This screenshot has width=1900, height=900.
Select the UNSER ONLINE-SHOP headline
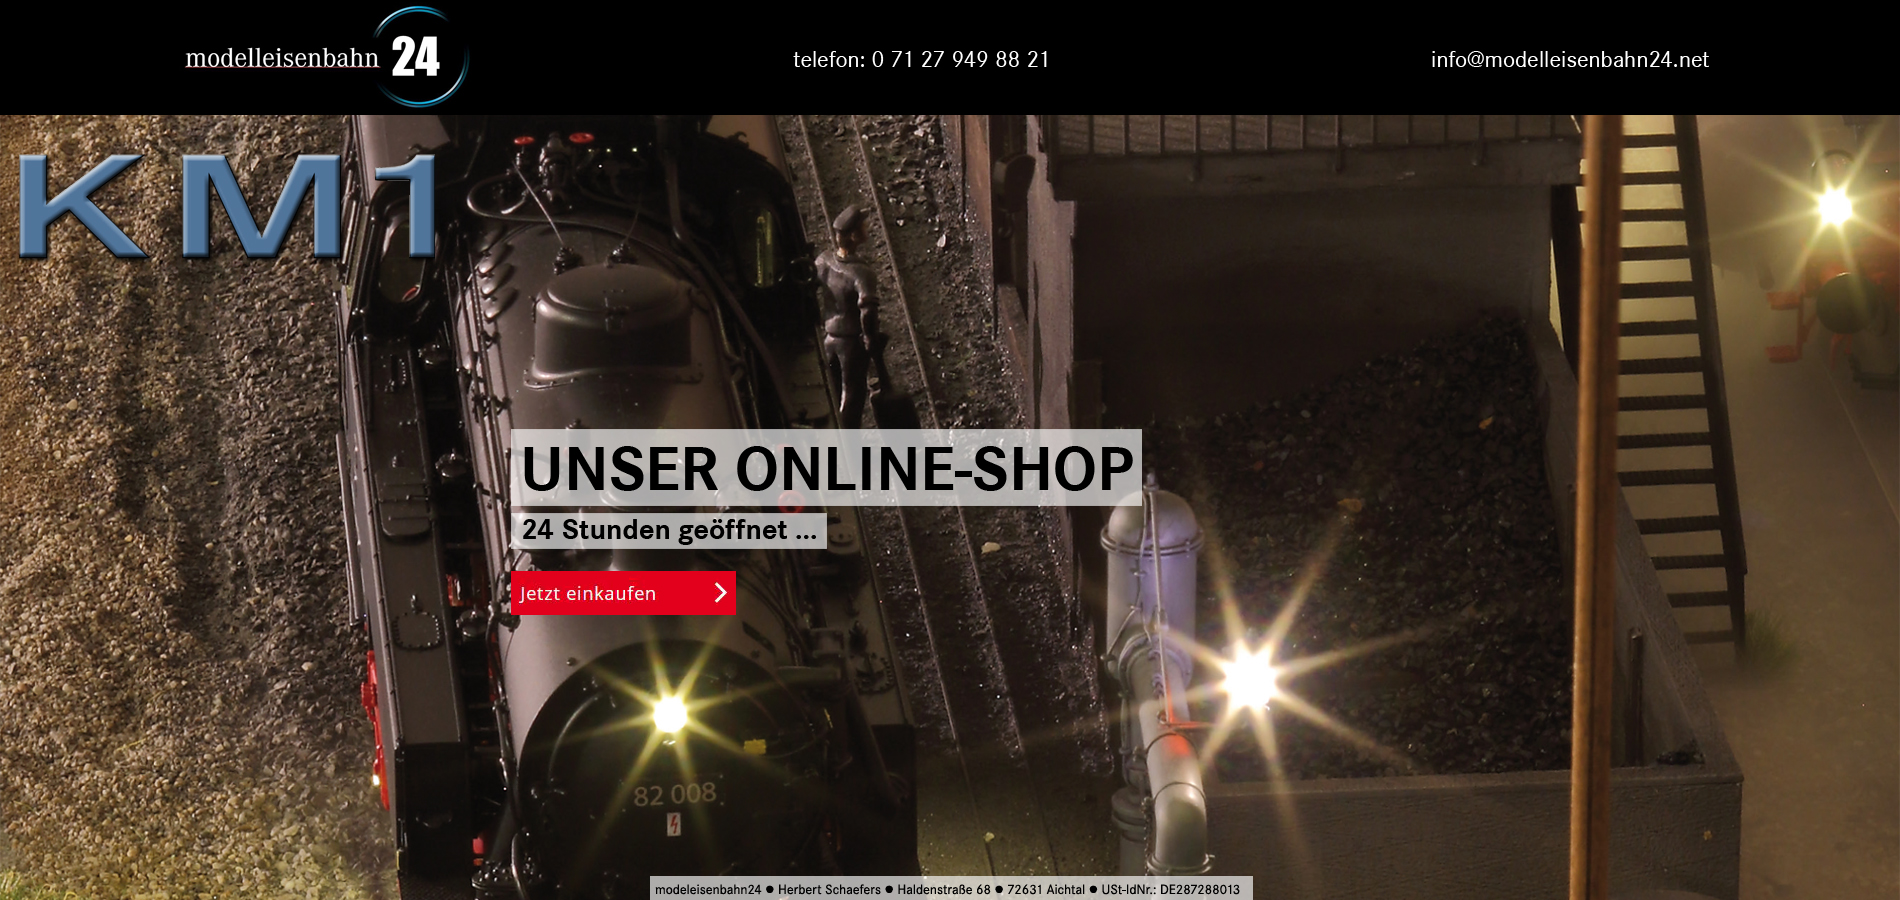click(826, 468)
